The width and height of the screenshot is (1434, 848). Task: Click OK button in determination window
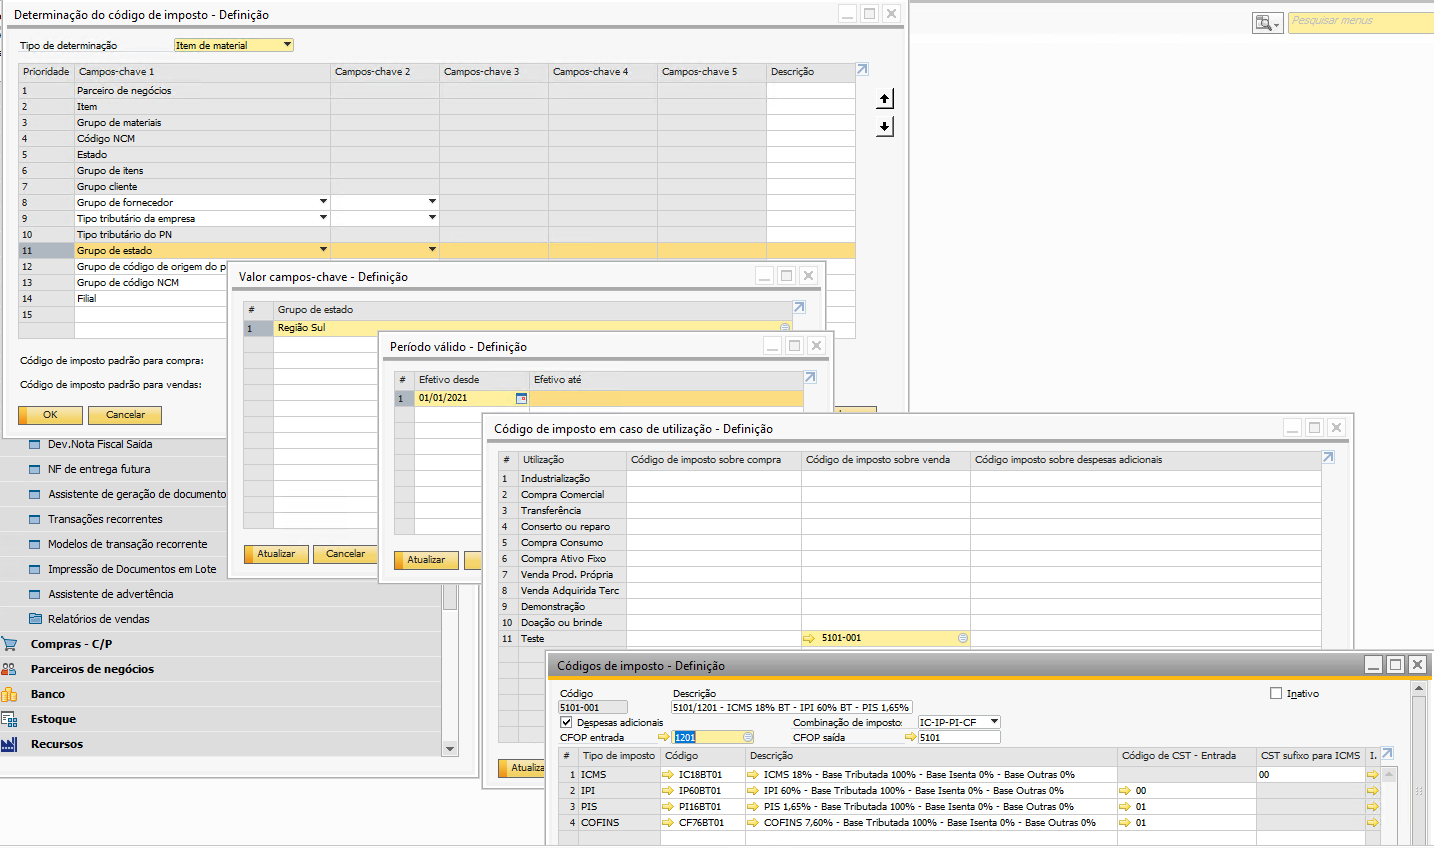50,415
